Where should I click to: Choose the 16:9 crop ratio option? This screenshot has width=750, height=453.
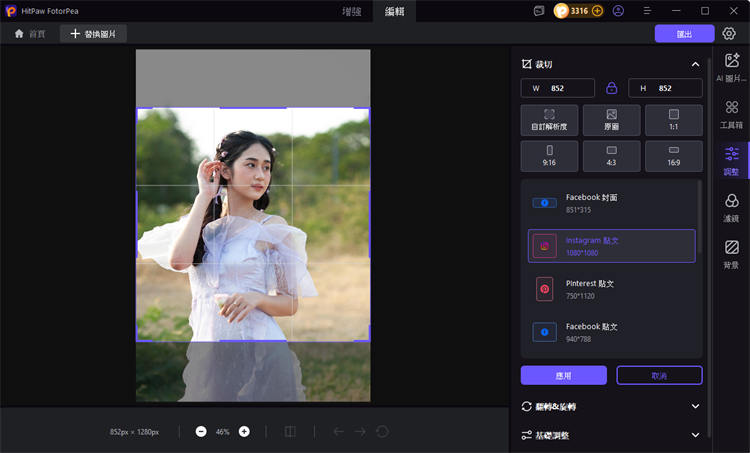tap(673, 155)
